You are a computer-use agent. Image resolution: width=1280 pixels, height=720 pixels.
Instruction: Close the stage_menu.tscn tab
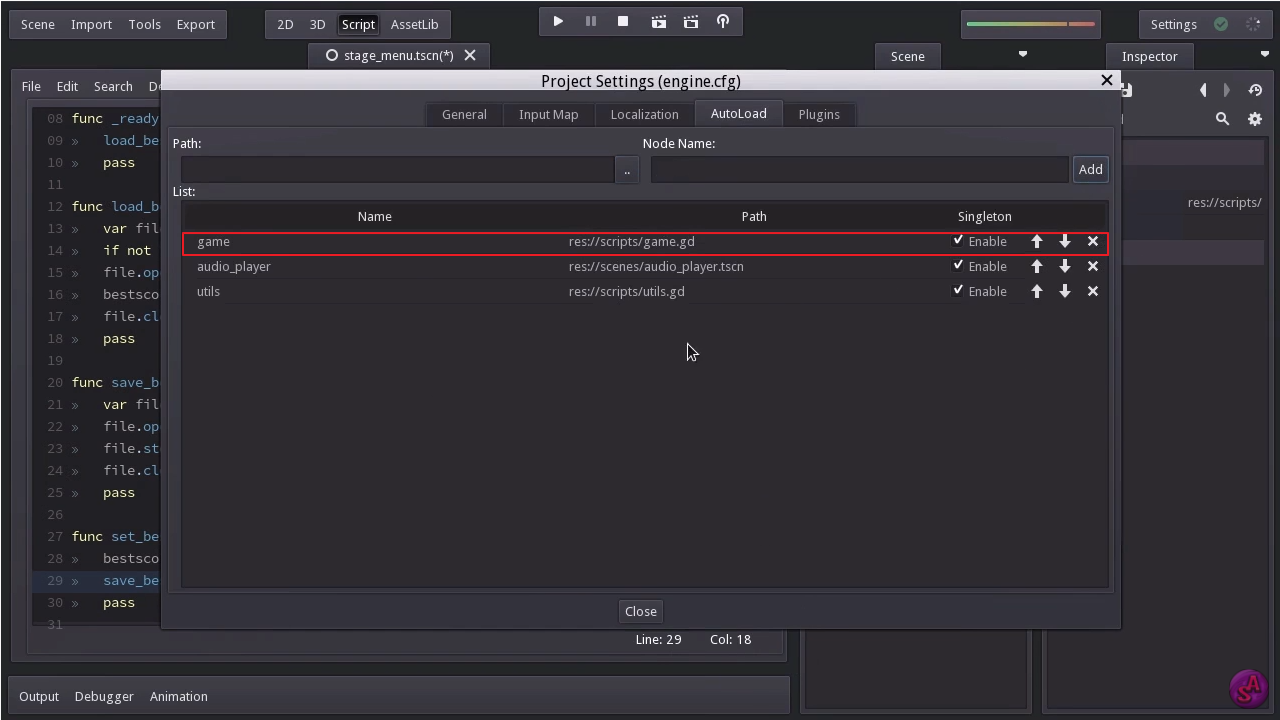[470, 55]
